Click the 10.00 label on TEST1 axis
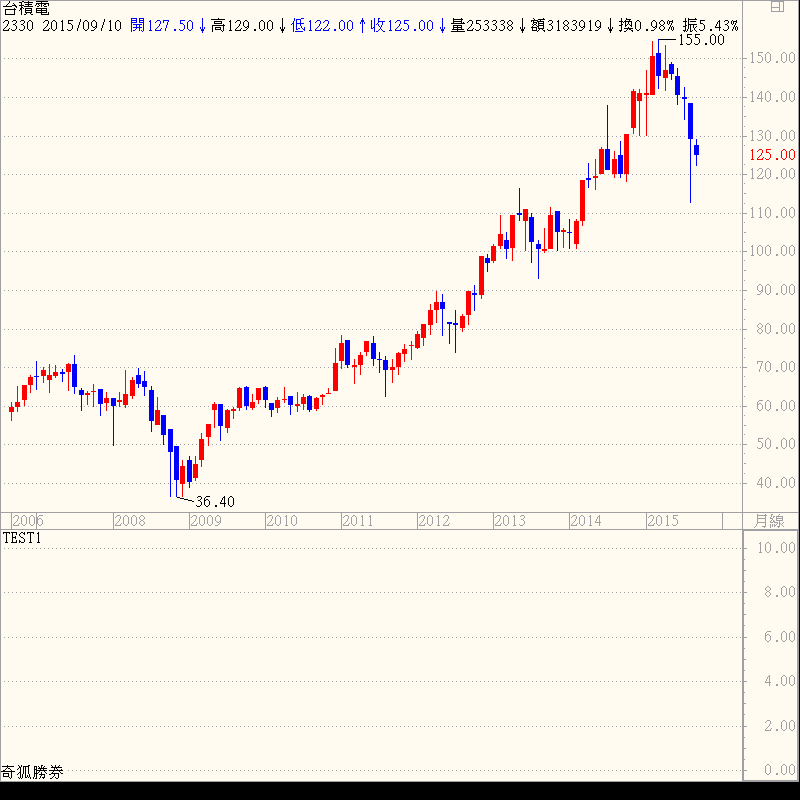Image resolution: width=800 pixels, height=800 pixels. (776, 548)
